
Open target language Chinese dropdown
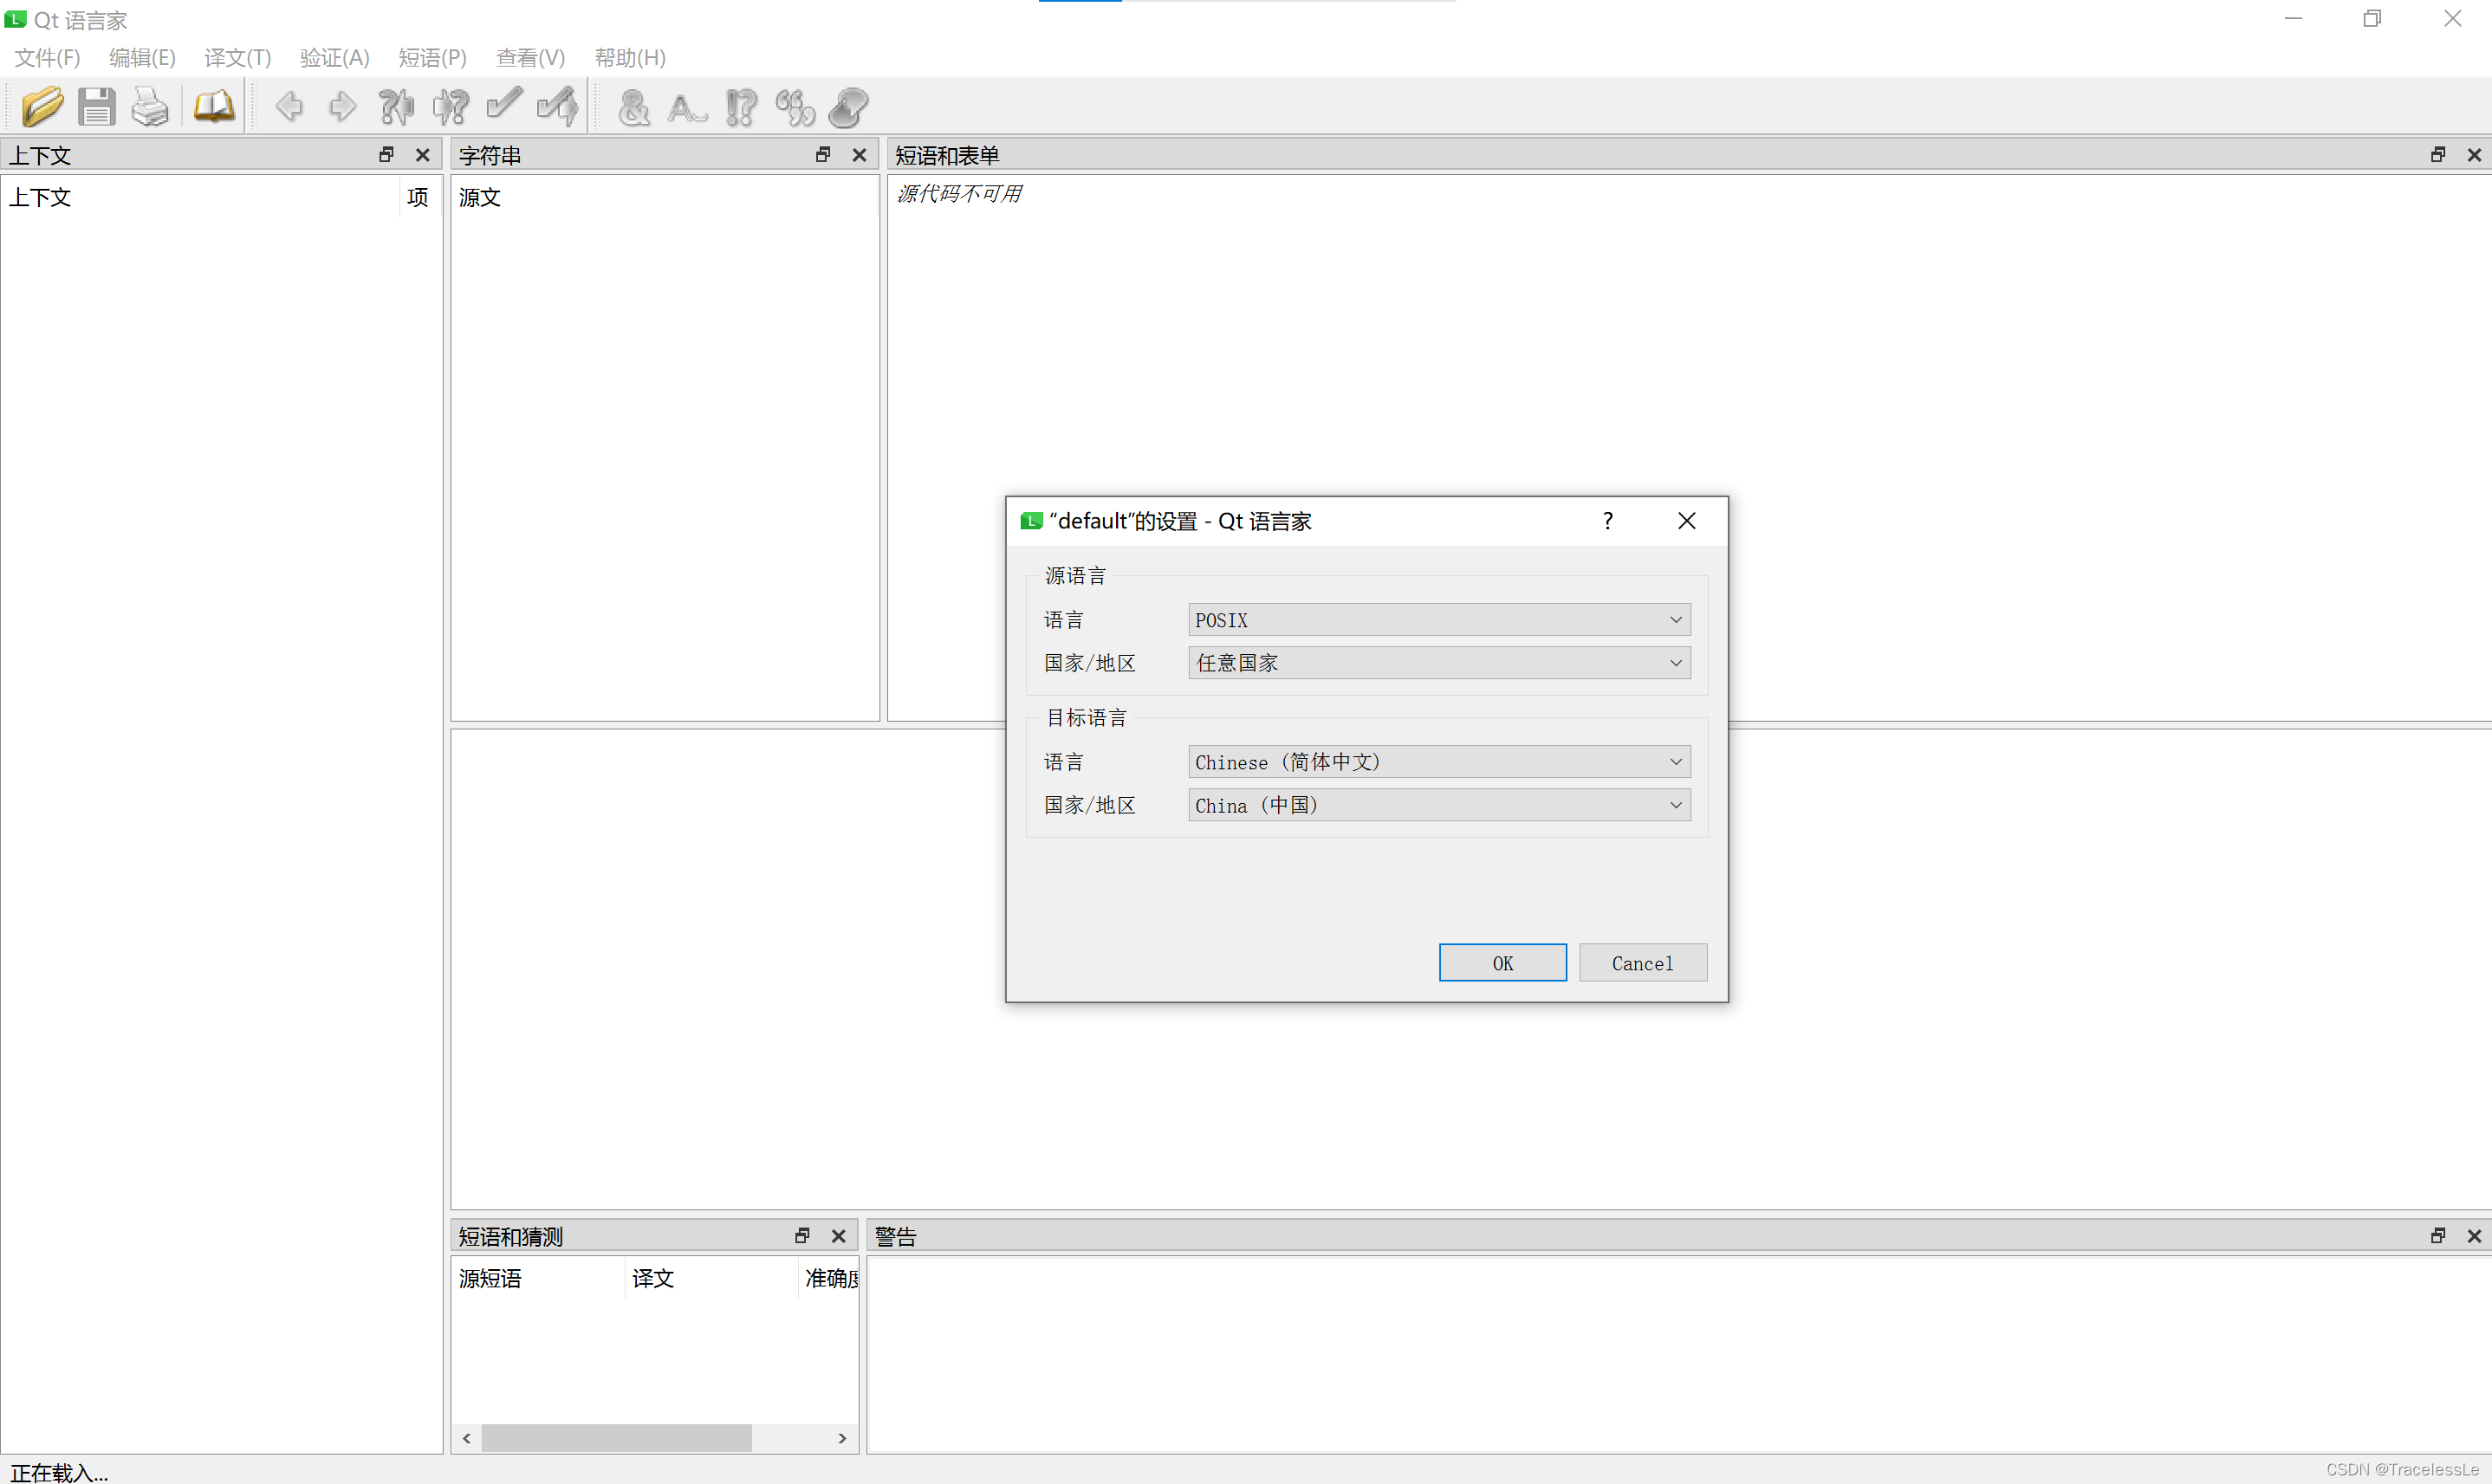1439,762
